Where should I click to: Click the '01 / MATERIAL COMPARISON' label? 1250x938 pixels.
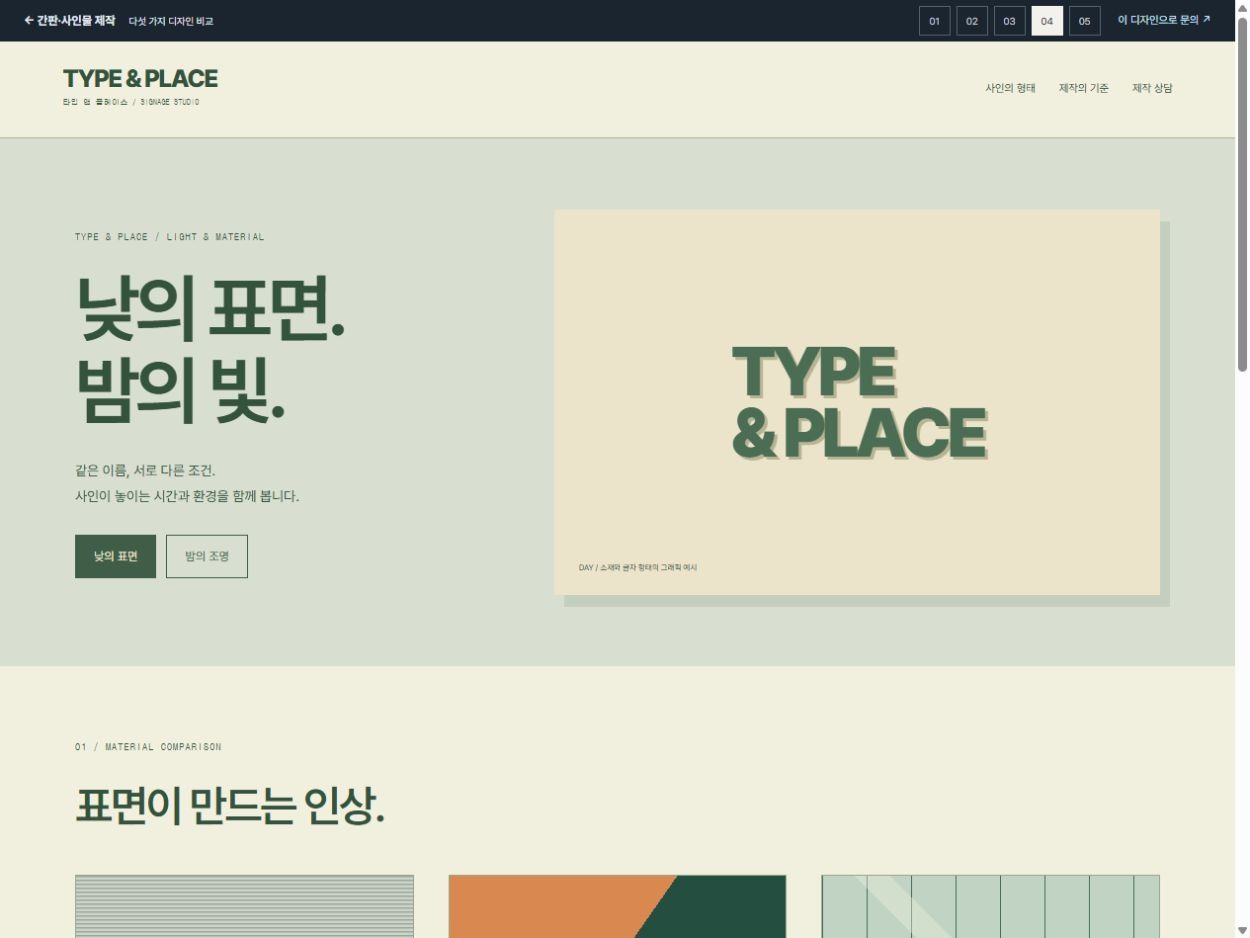148,747
